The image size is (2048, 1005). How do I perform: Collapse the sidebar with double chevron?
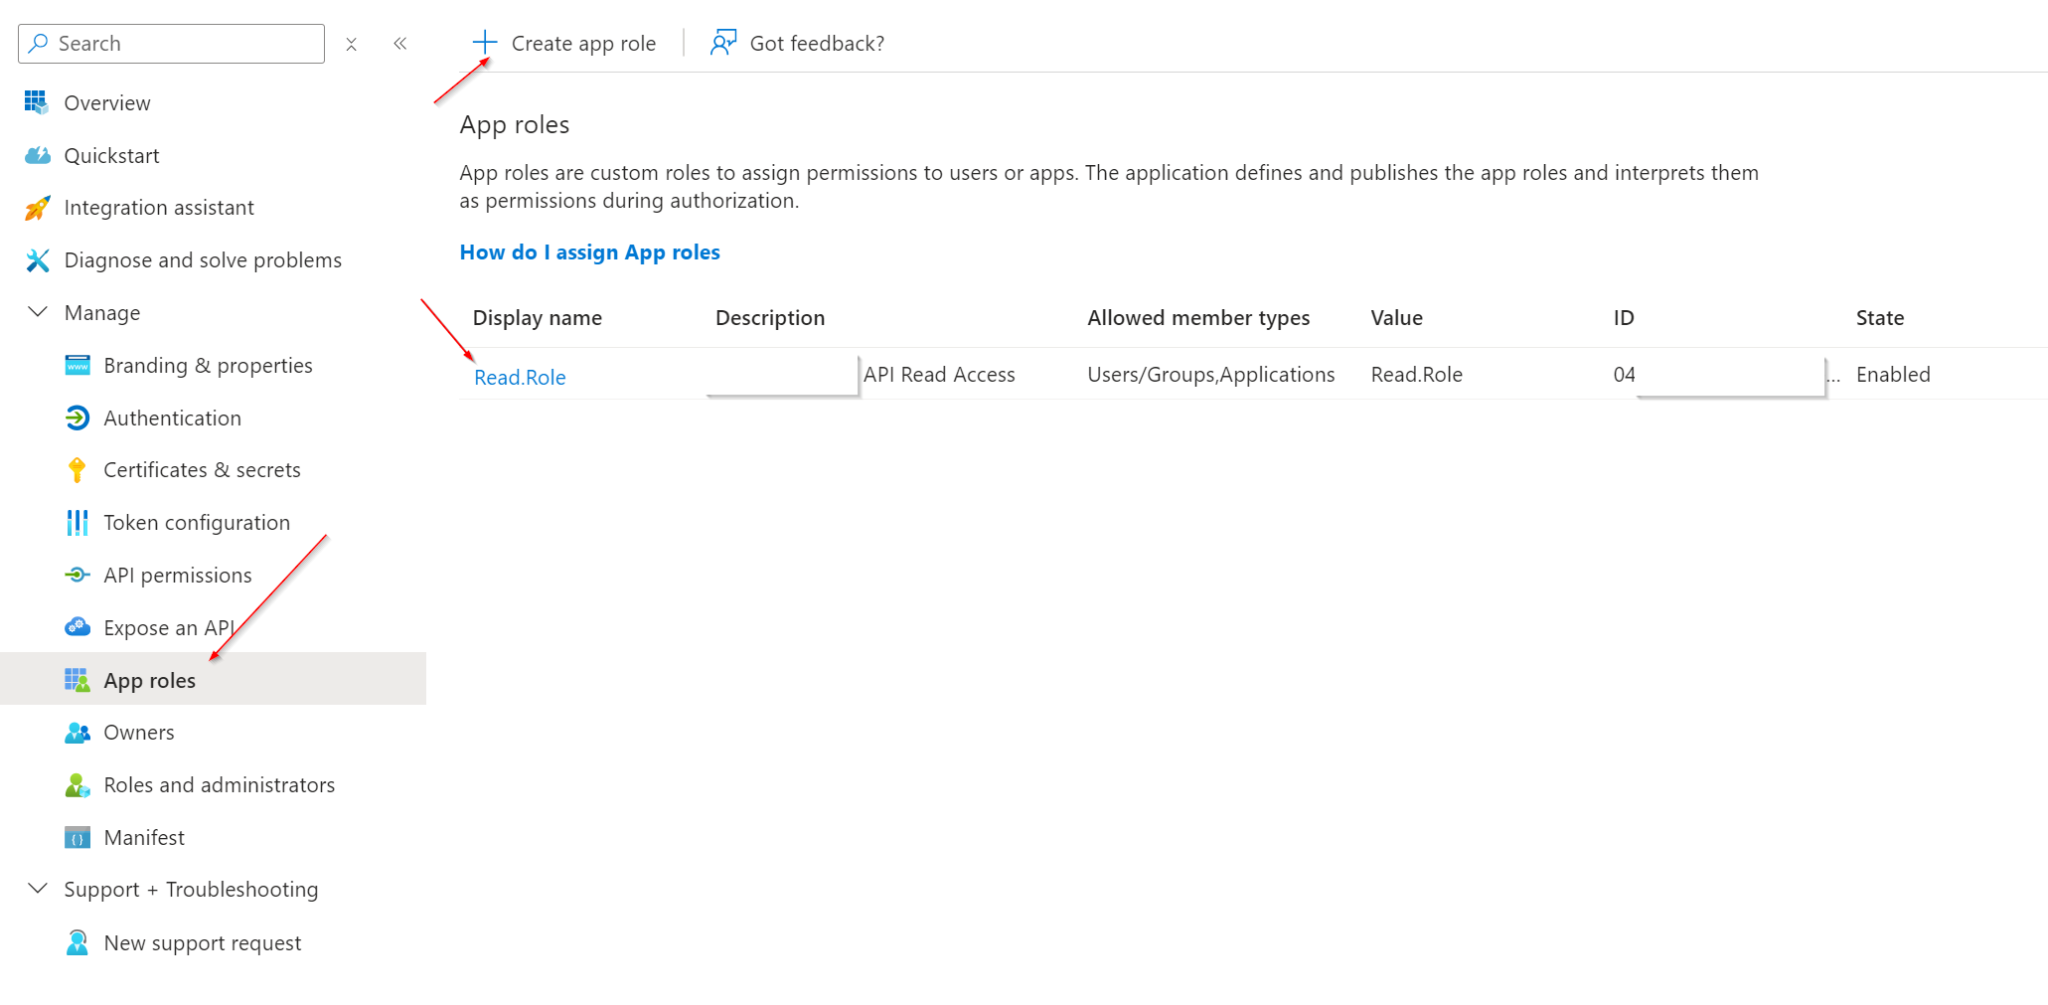click(400, 43)
